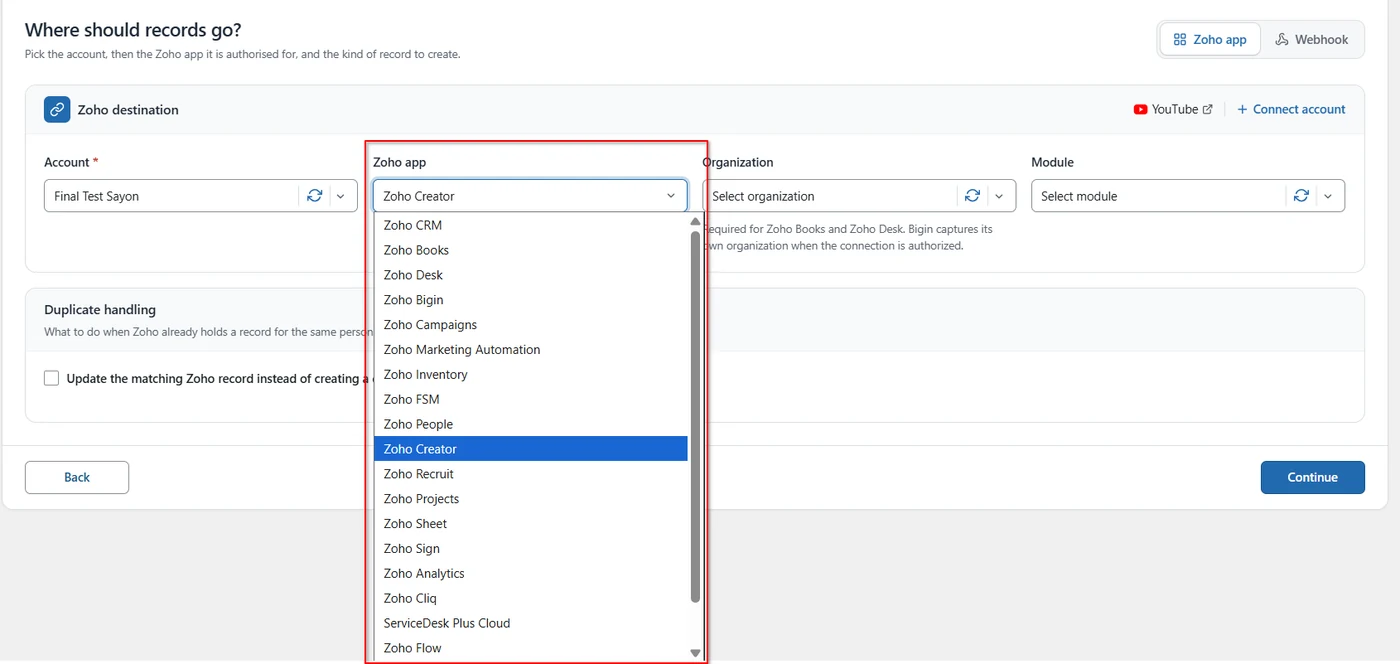Choose Zoho Desk option
This screenshot has height=664, width=1400.
[531, 275]
